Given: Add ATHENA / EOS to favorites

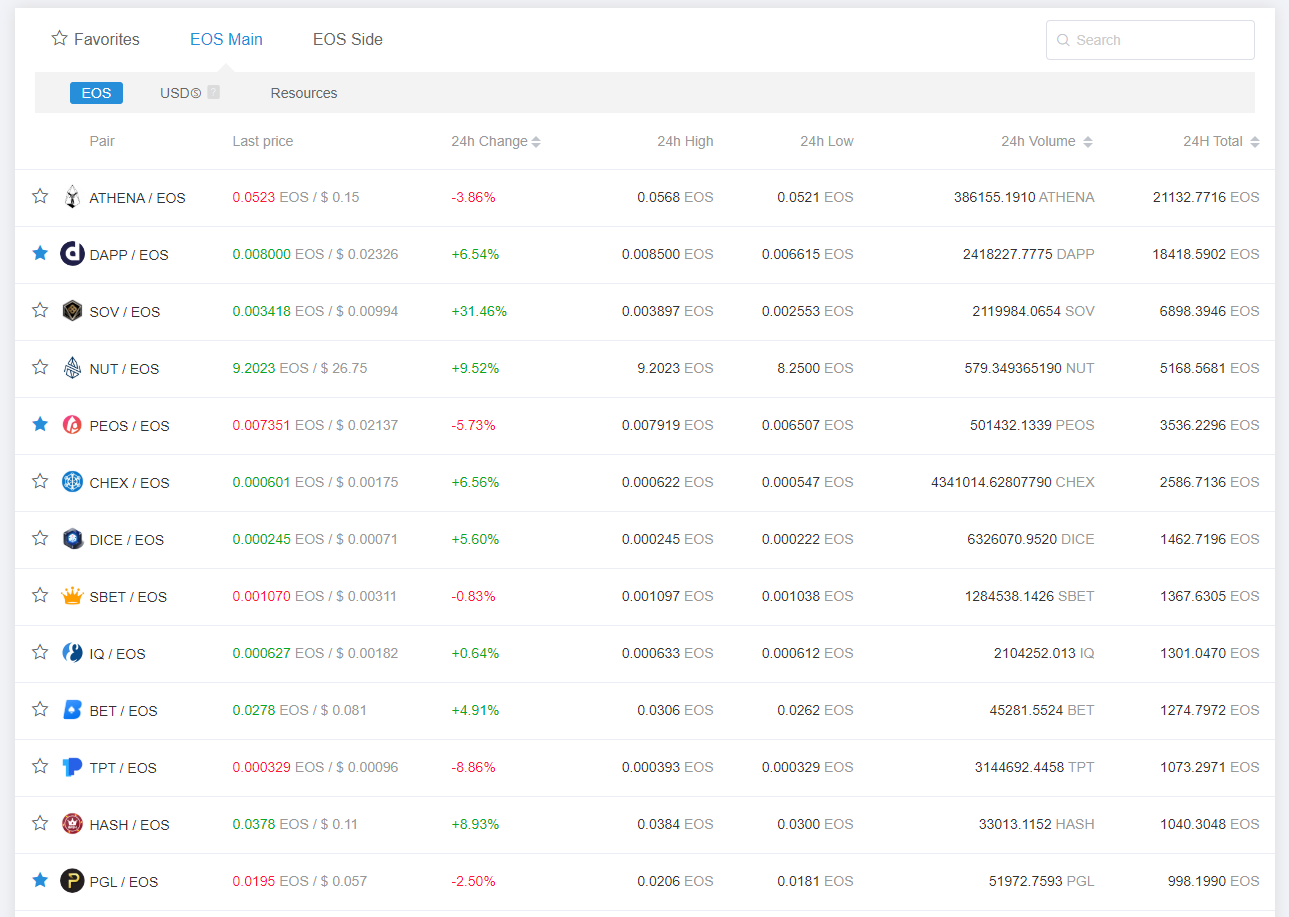Looking at the screenshot, I should click(x=40, y=196).
